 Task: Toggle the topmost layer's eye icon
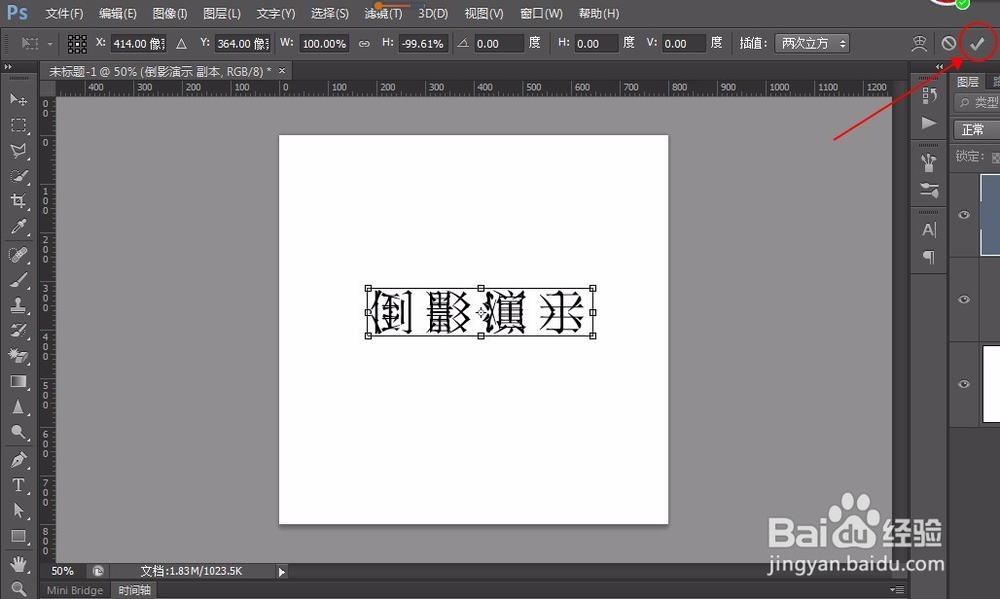964,215
